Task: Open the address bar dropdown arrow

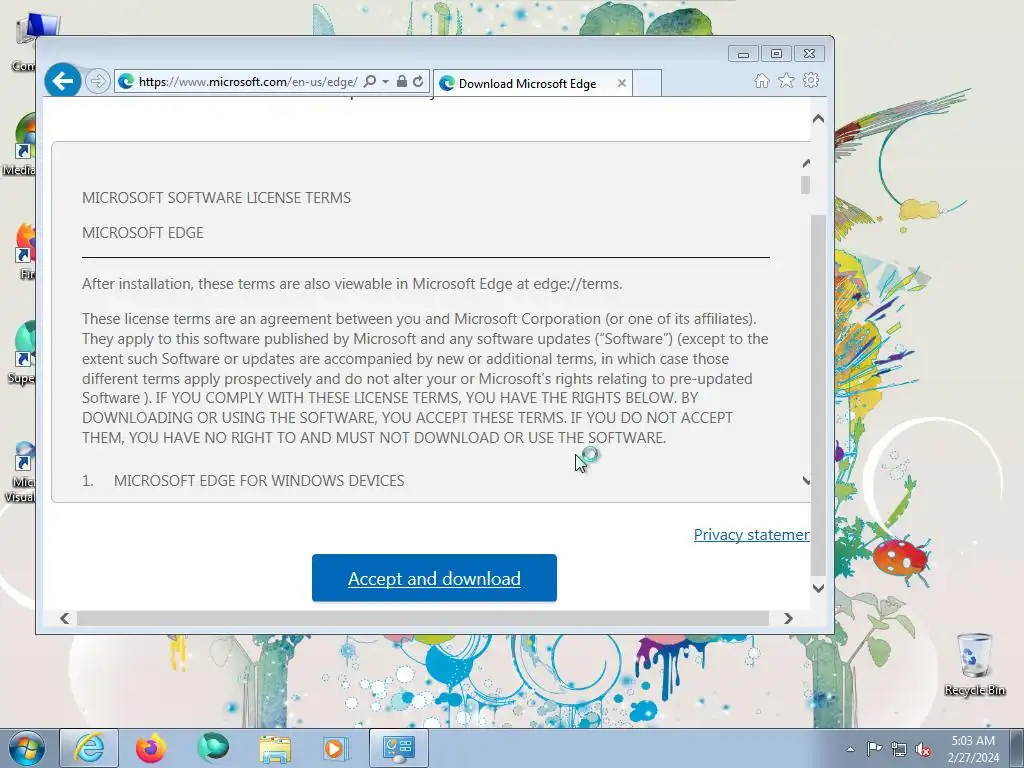Action: 385,82
